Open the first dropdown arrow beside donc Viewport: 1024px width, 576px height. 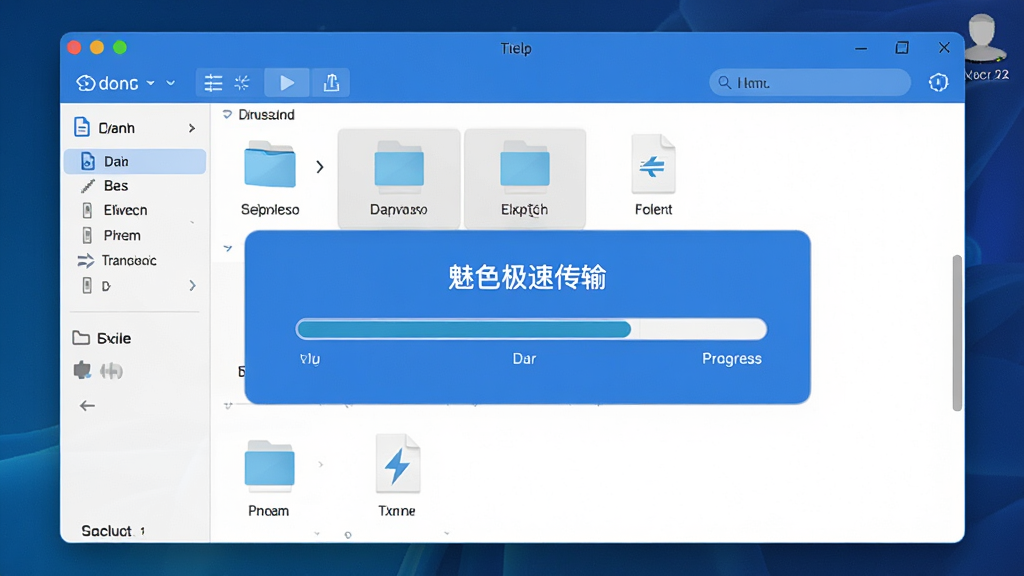coord(151,84)
